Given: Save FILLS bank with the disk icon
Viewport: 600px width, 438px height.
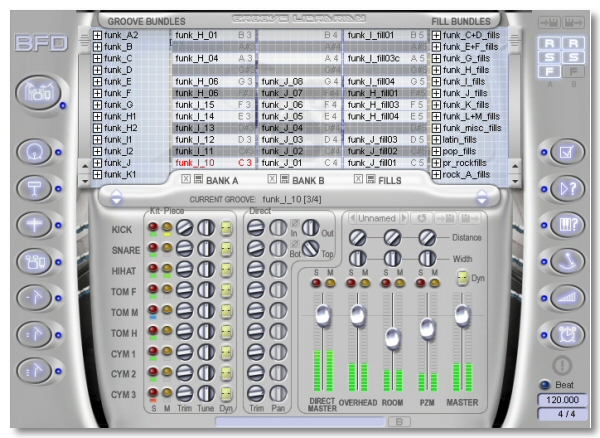Looking at the screenshot, I should tap(370, 179).
